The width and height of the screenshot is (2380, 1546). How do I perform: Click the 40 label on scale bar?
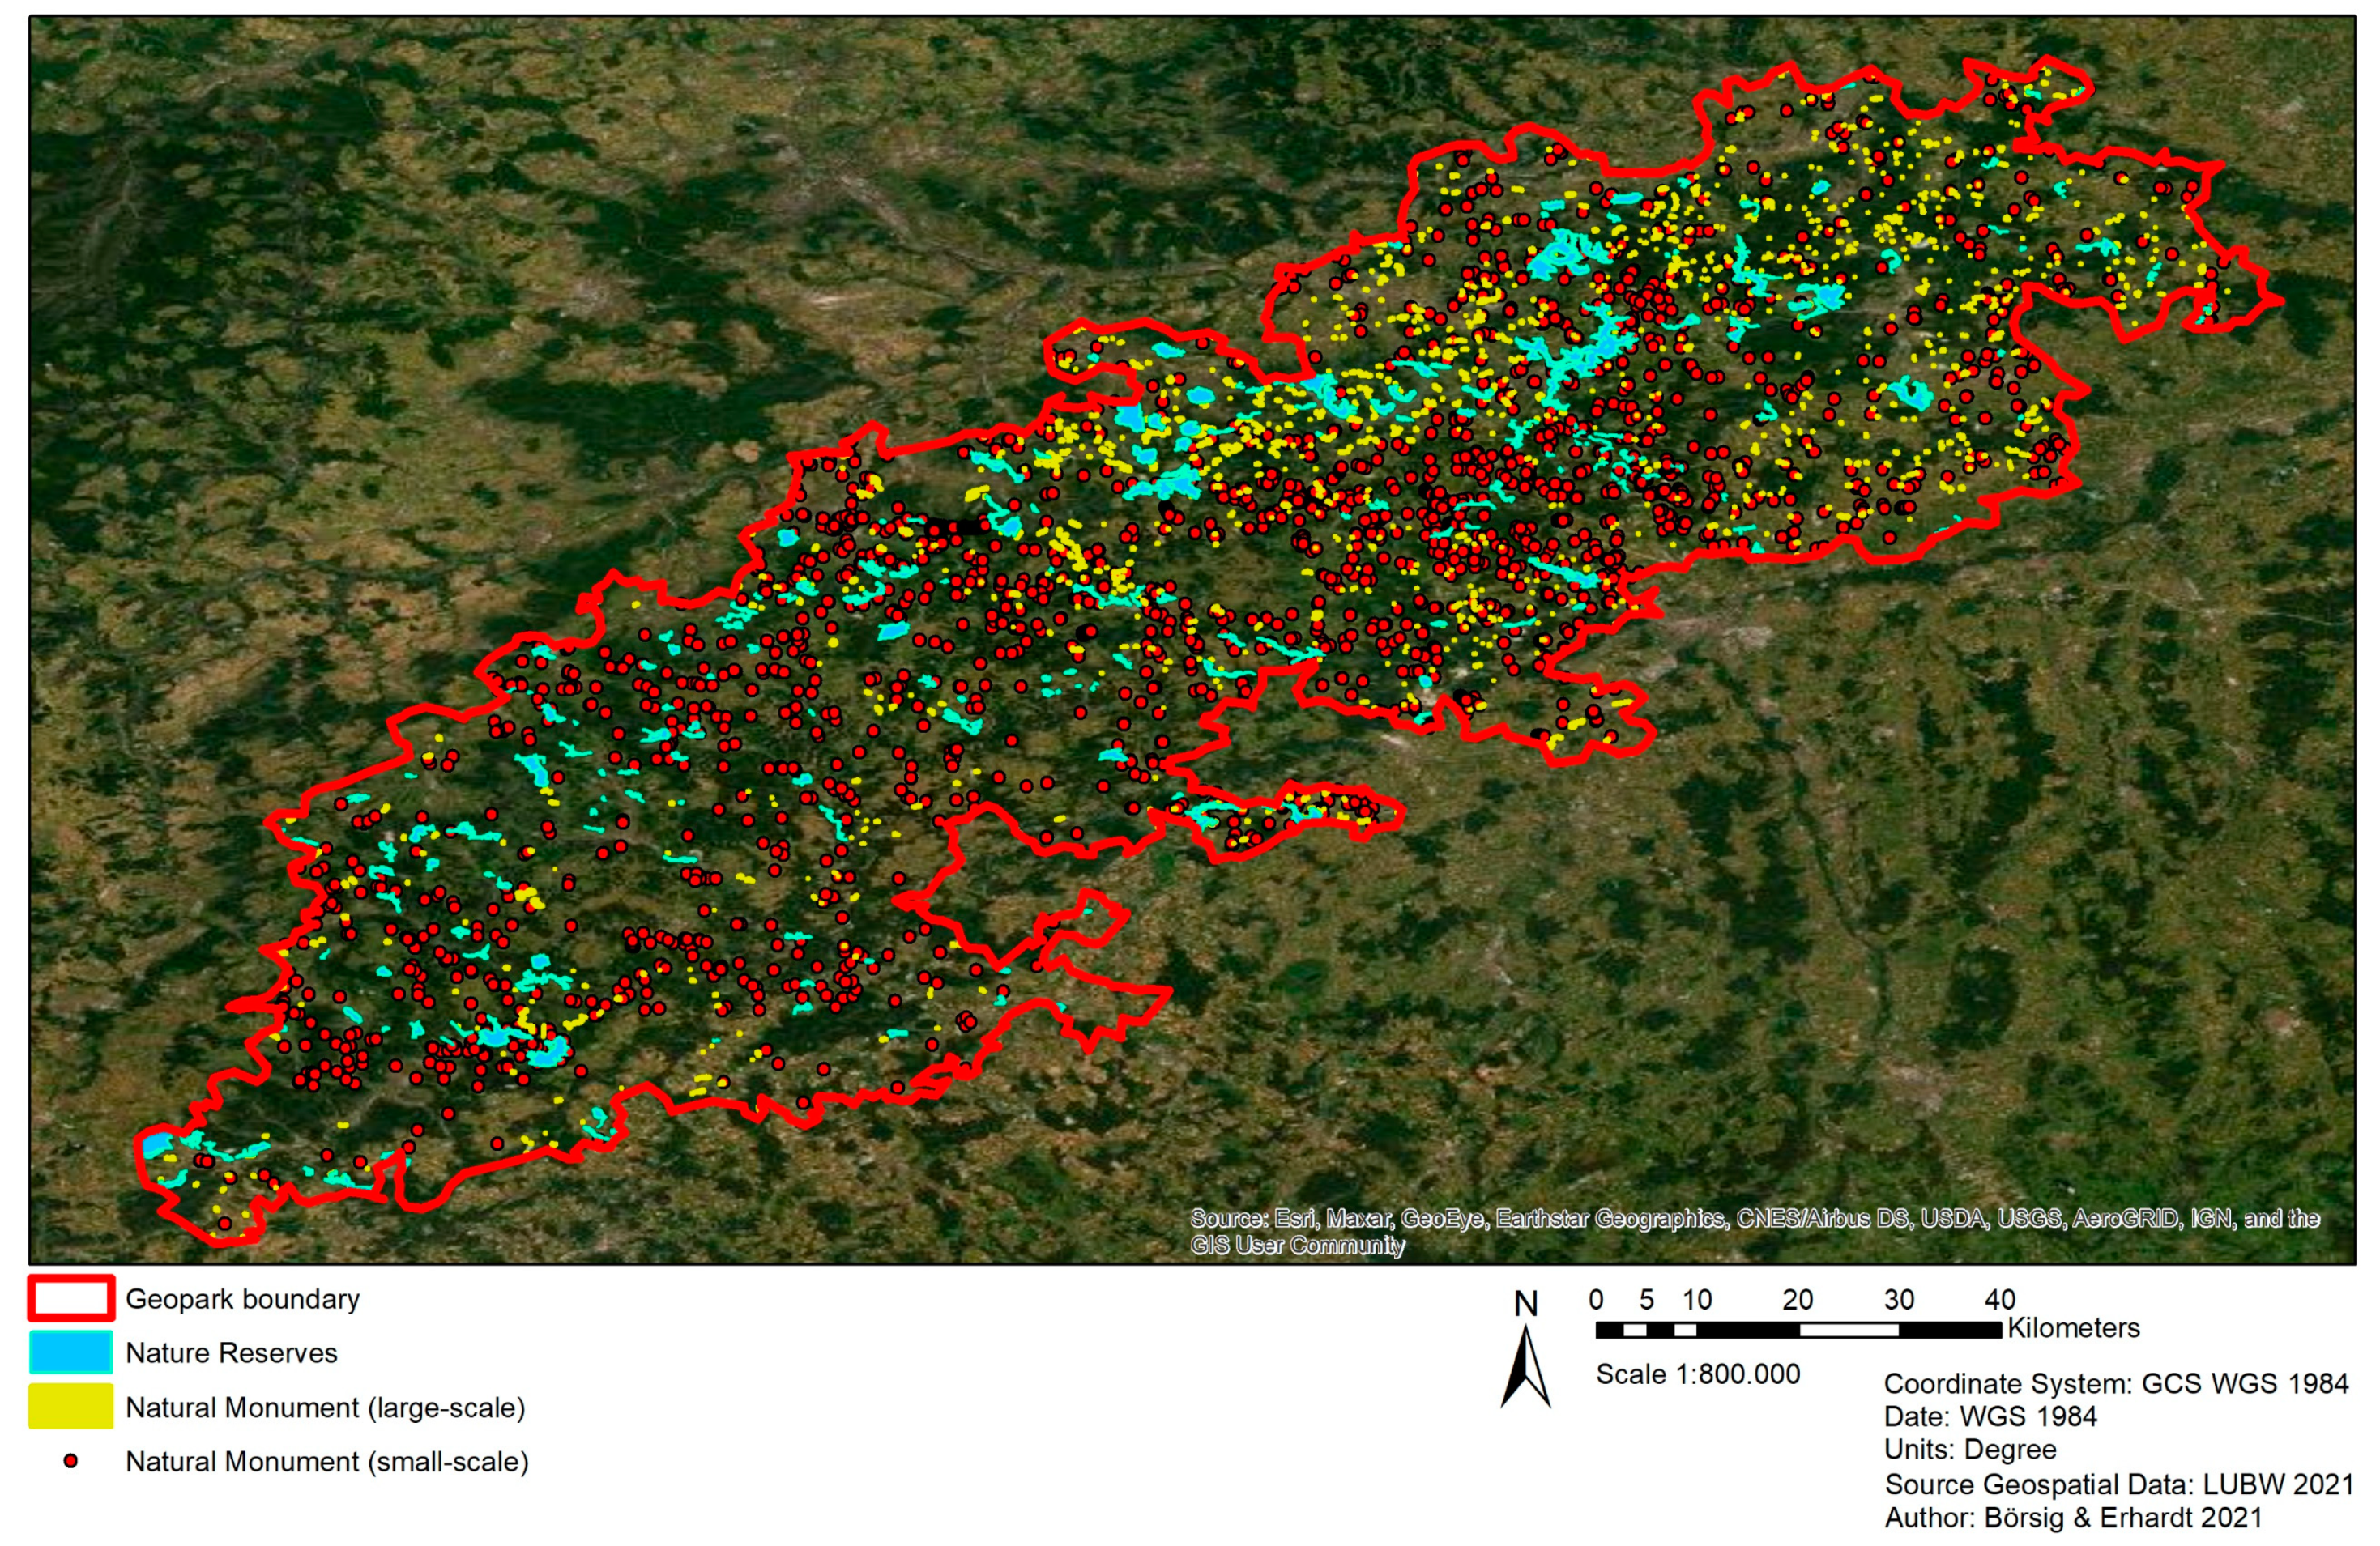(x=1999, y=1299)
